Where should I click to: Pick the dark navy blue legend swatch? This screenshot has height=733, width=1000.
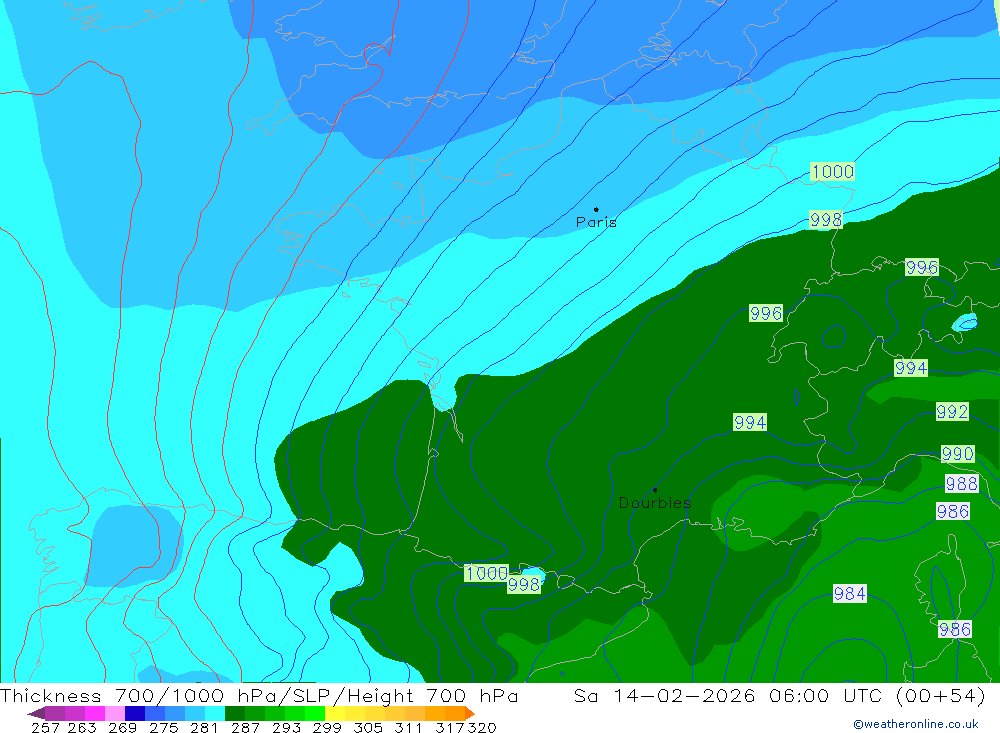(x=134, y=713)
